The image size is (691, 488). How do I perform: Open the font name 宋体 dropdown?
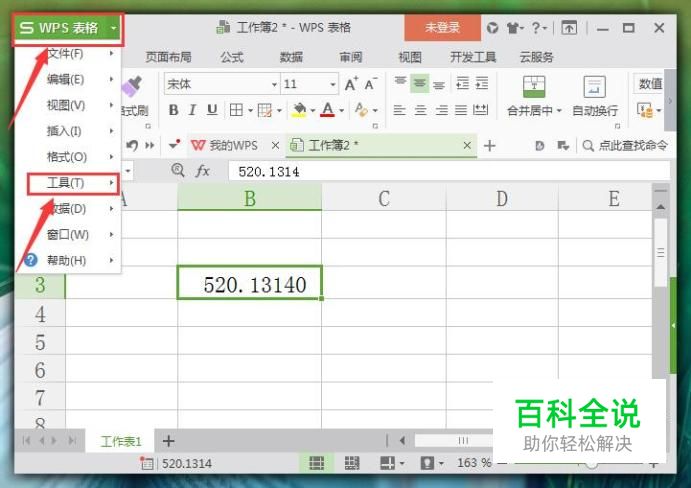click(x=274, y=84)
